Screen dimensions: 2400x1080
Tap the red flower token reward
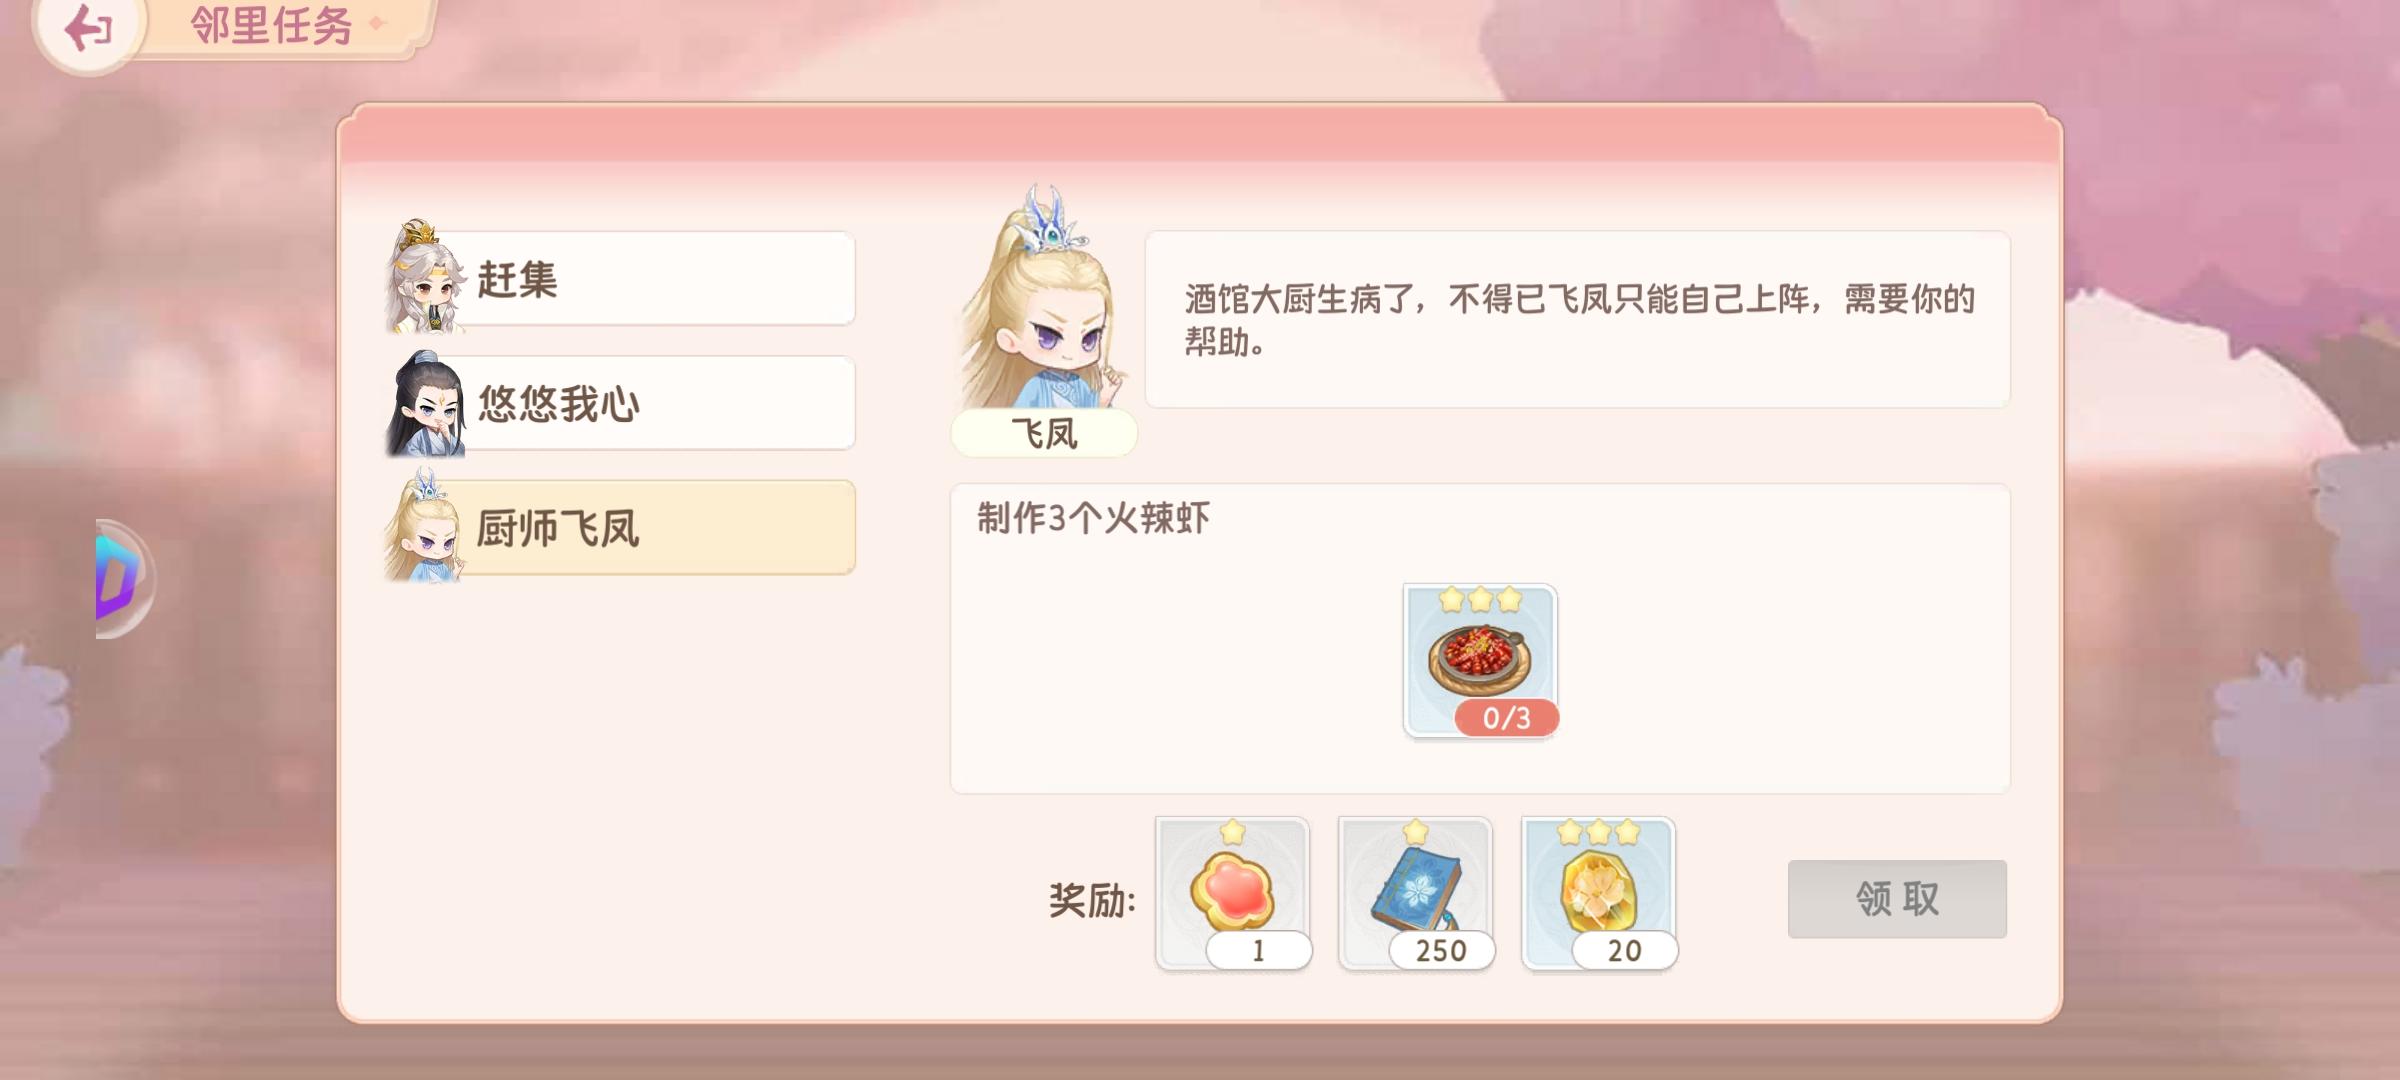coord(1232,893)
